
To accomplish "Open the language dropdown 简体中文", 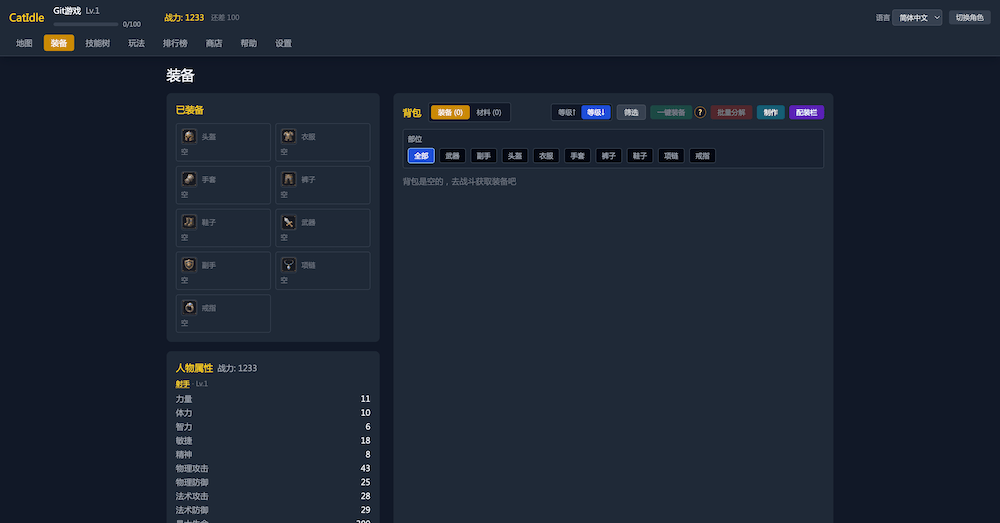I will (x=916, y=18).
